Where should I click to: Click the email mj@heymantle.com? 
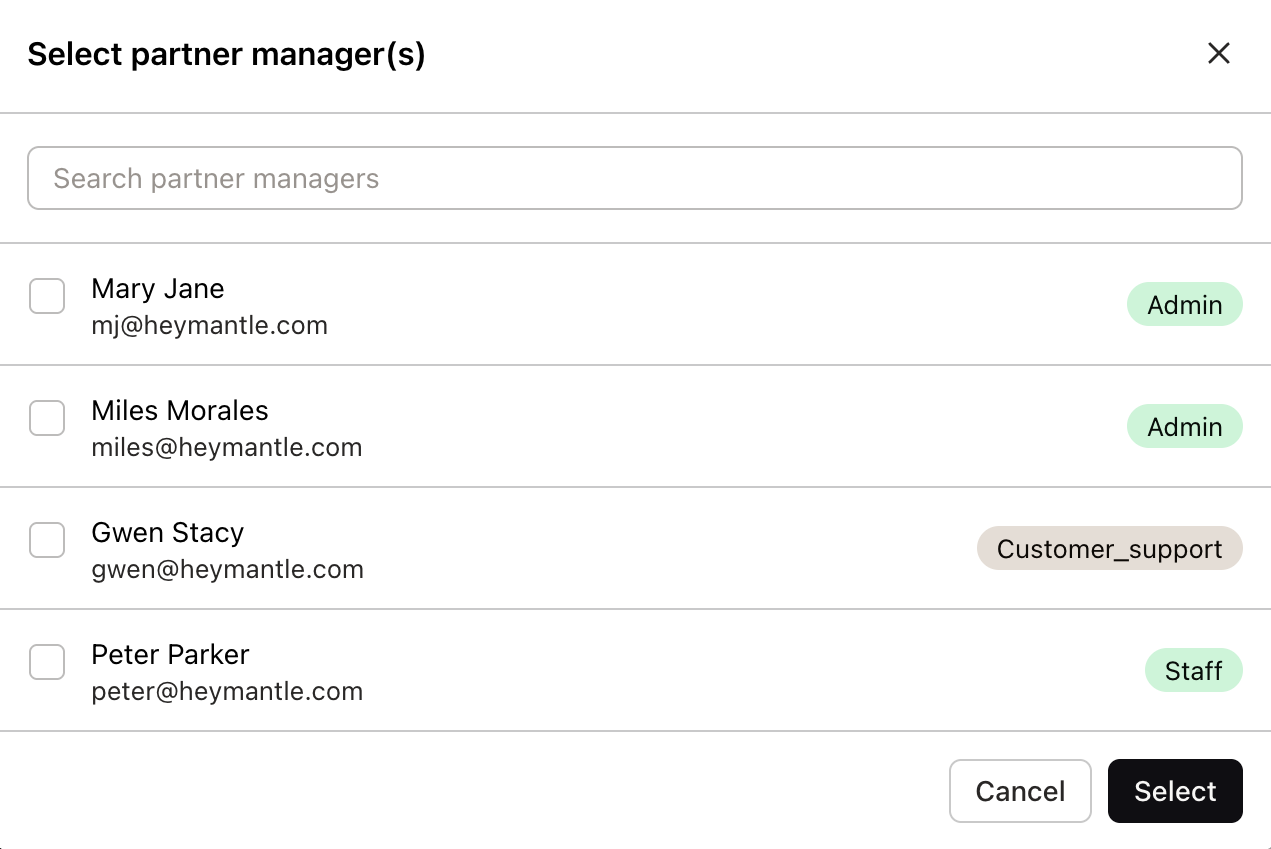coord(210,325)
